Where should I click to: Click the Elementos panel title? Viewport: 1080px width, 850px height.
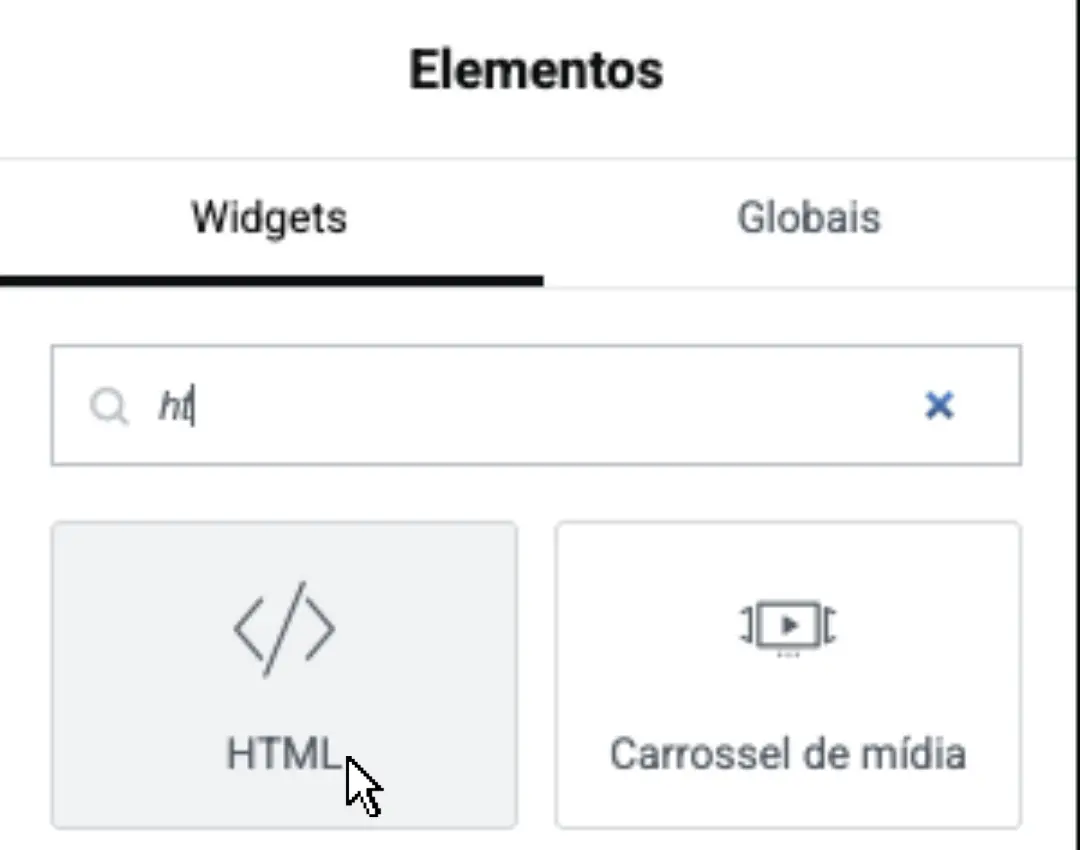click(537, 69)
